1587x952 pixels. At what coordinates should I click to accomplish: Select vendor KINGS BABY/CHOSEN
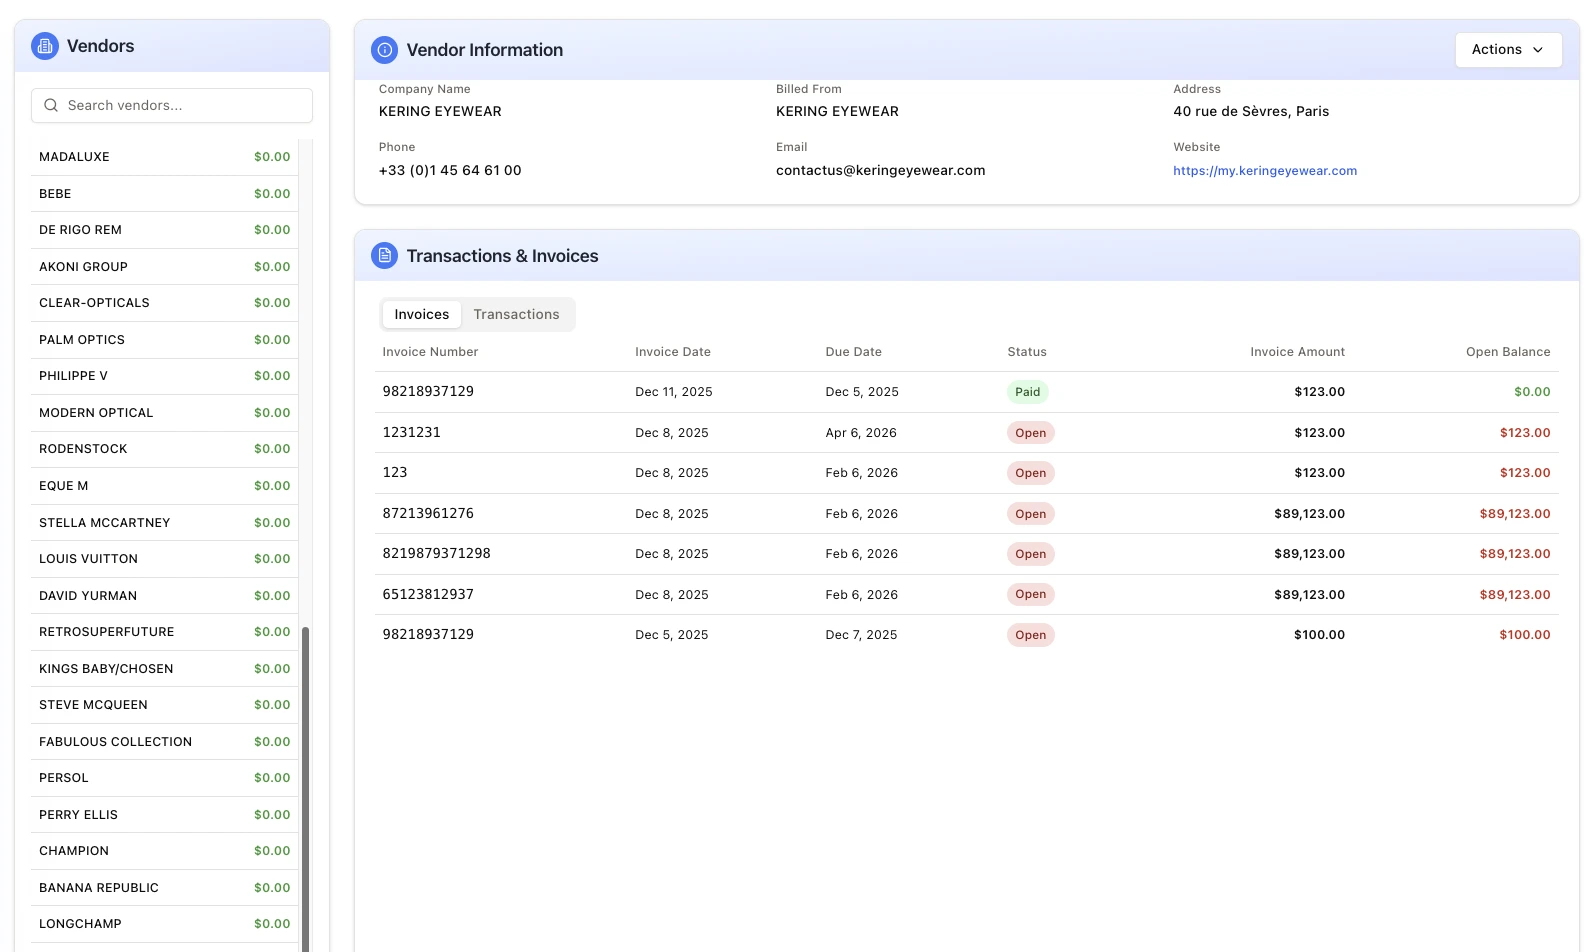(x=164, y=669)
